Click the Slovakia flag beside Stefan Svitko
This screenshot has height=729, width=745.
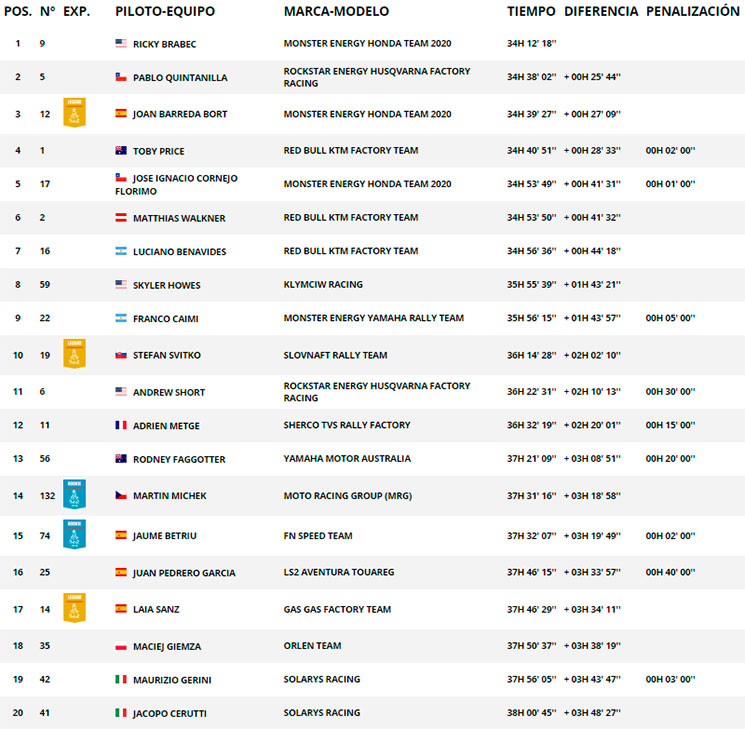[x=121, y=355]
